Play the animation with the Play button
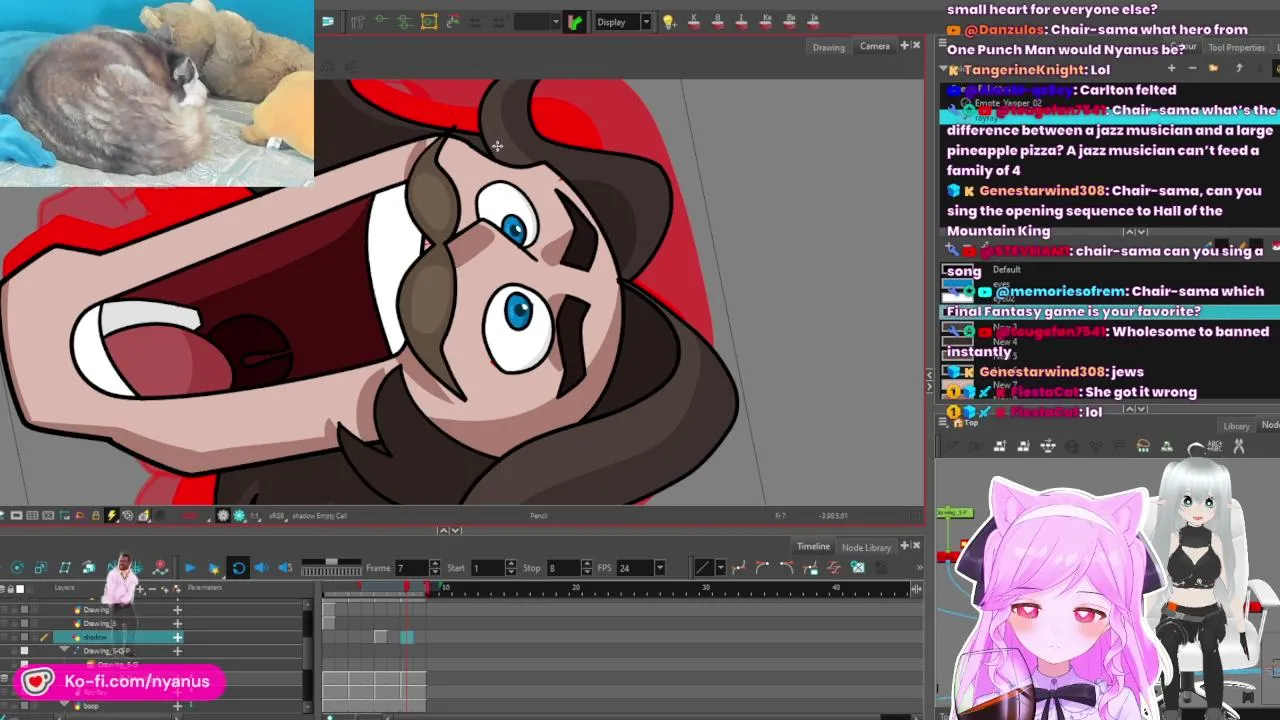The width and height of the screenshot is (1280, 720). pos(189,568)
